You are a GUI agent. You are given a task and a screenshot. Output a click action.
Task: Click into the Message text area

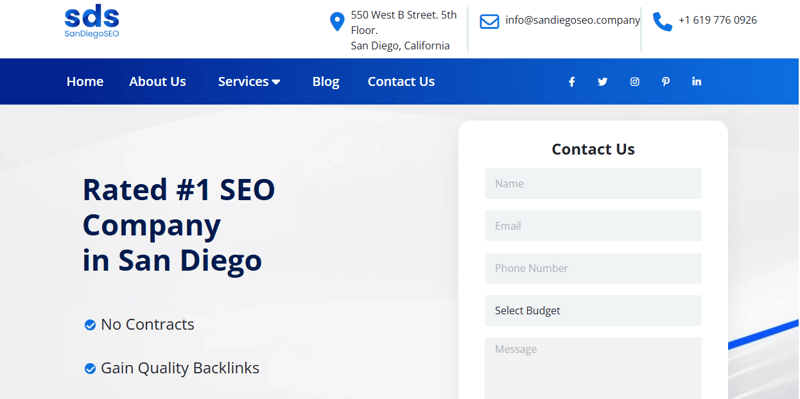[x=593, y=368]
